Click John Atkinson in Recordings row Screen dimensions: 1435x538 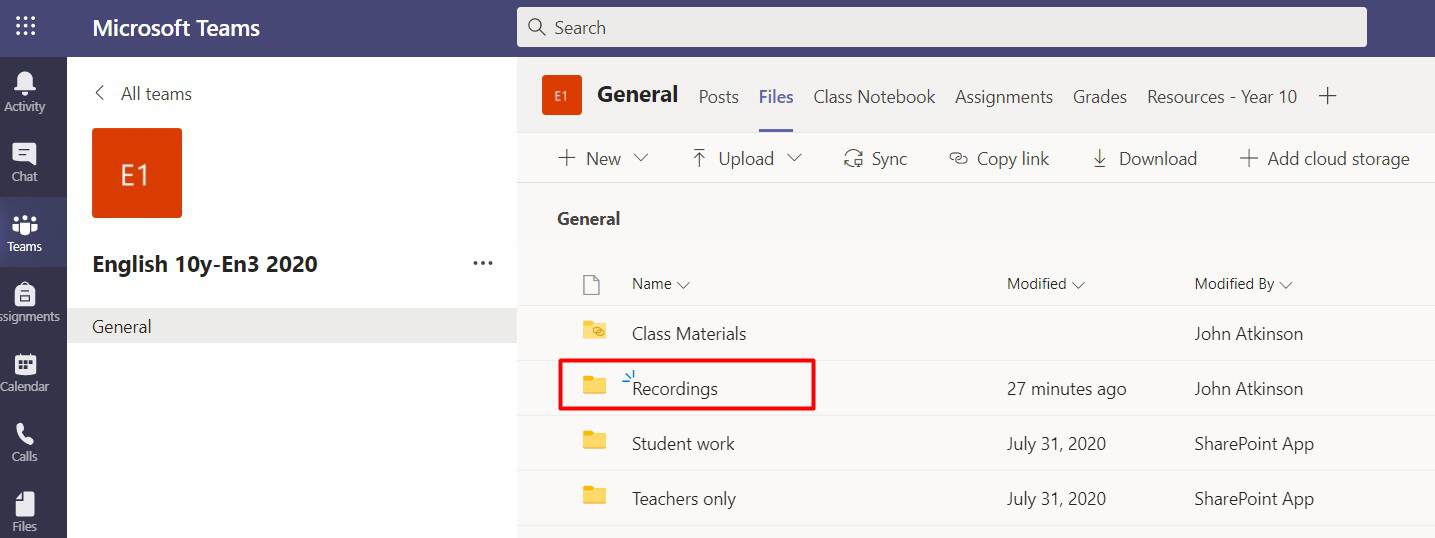[1248, 389]
